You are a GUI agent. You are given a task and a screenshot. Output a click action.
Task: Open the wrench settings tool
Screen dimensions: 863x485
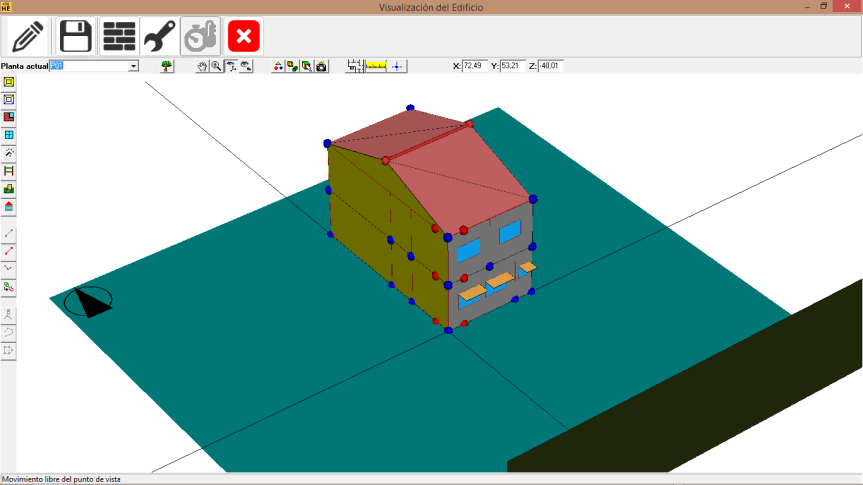click(x=160, y=37)
